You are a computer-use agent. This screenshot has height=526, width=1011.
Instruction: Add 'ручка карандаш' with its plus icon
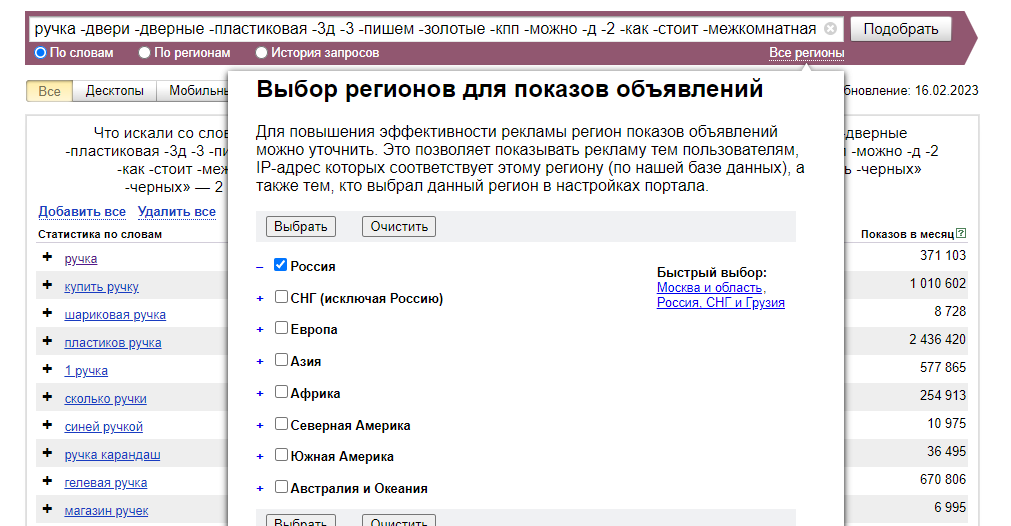pyautogui.click(x=47, y=453)
